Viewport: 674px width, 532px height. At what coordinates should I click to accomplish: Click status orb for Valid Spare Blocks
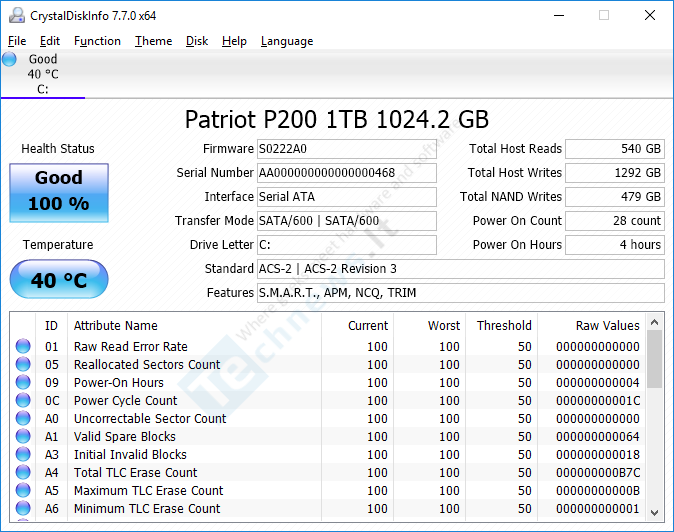[x=23, y=436]
